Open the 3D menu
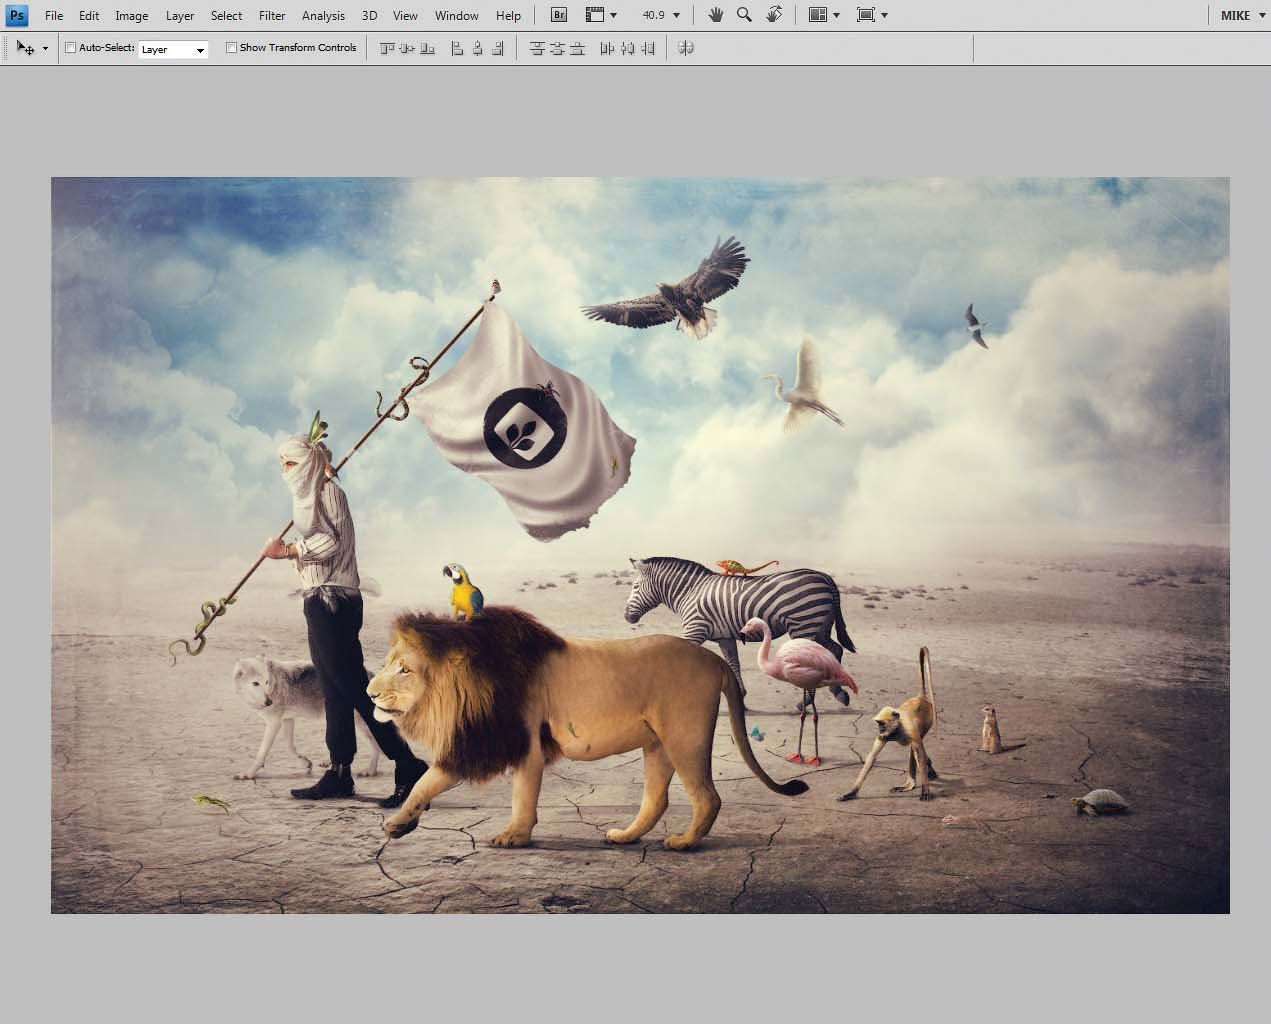Image resolution: width=1271 pixels, height=1024 pixels. [x=370, y=15]
